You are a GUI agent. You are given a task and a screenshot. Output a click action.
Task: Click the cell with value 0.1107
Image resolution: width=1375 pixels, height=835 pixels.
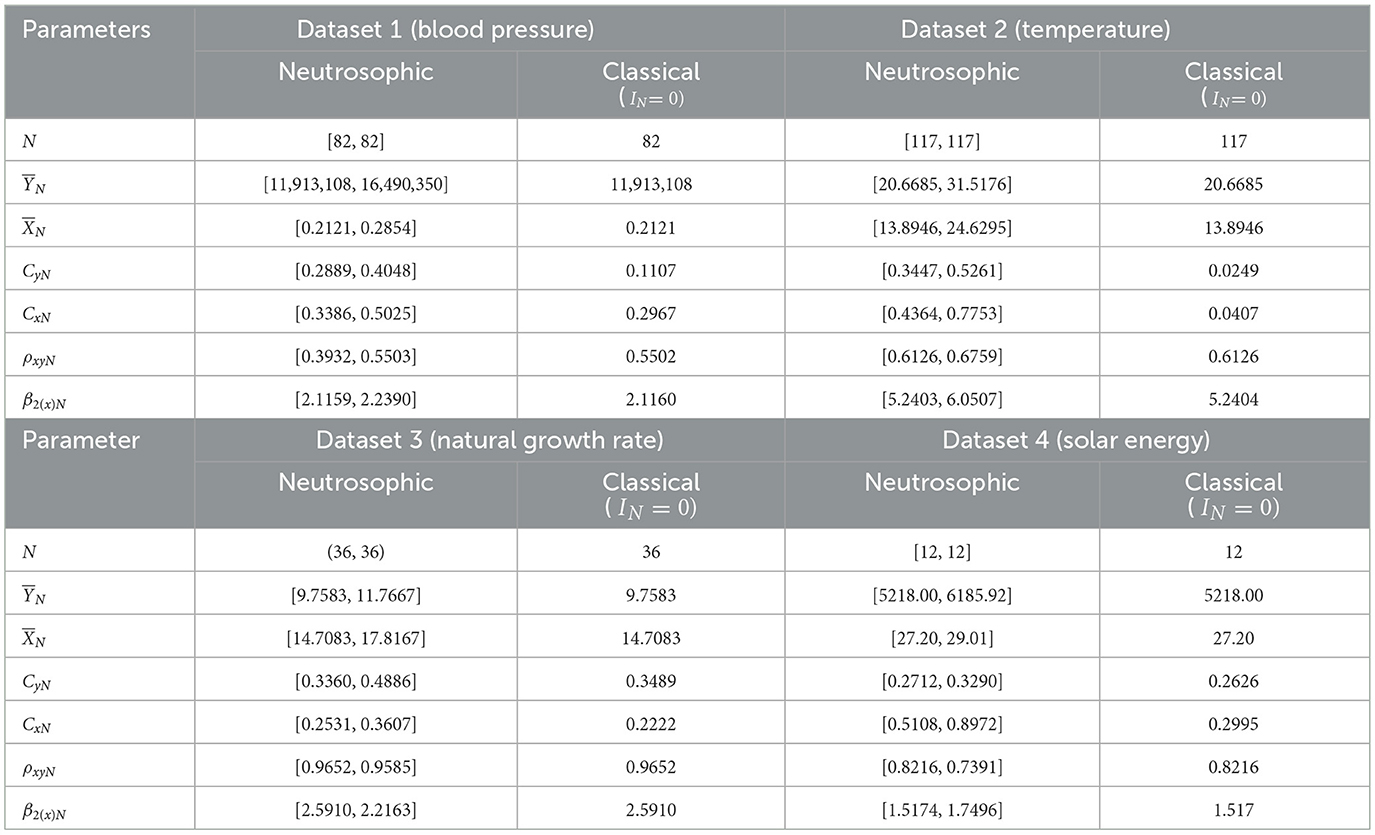point(651,270)
